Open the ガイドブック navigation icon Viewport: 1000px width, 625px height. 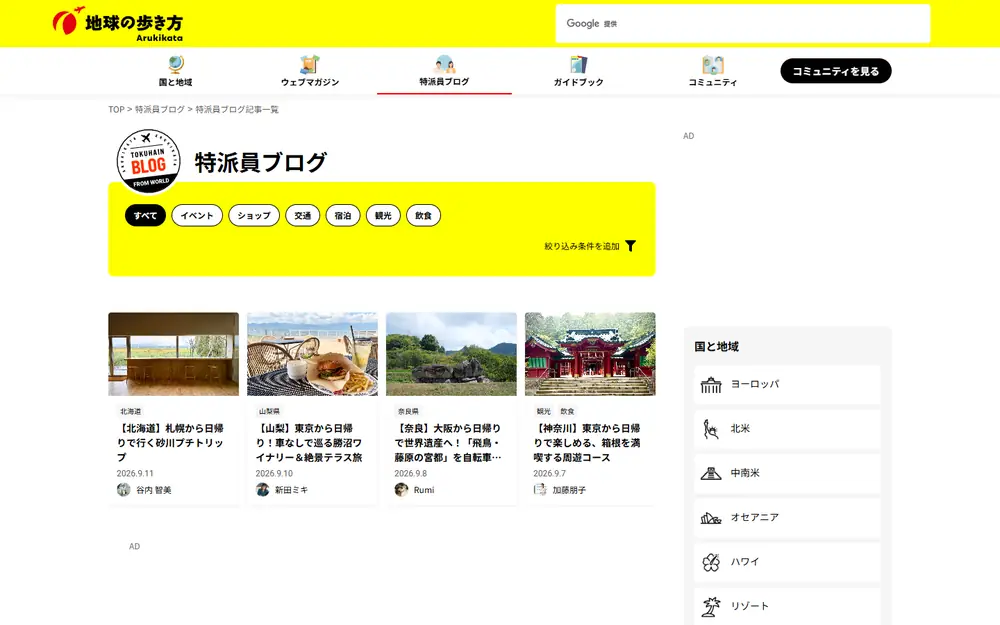[x=578, y=64]
